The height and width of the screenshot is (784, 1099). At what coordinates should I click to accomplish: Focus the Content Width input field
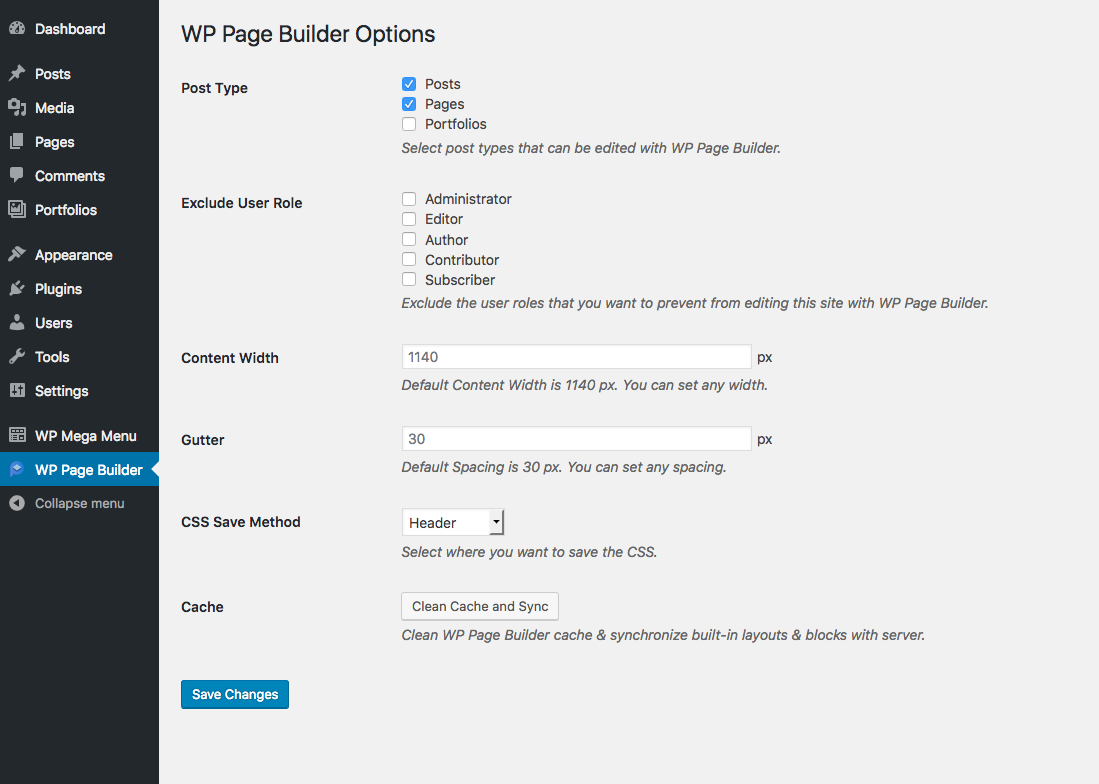576,357
